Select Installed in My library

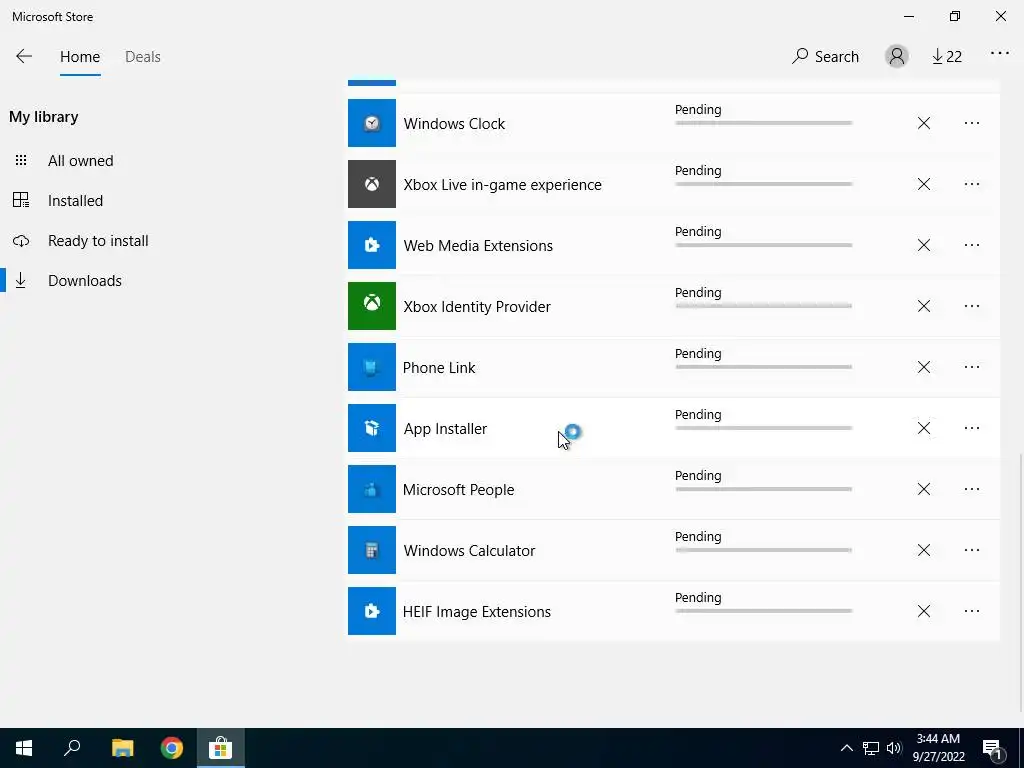75,200
